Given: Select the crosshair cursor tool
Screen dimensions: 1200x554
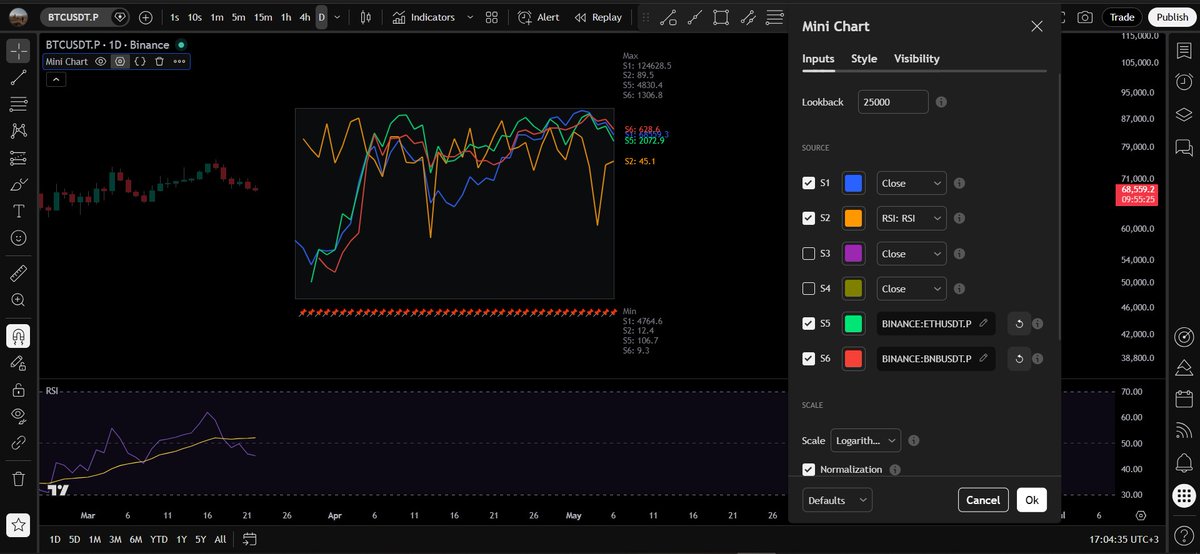Looking at the screenshot, I should [x=18, y=50].
